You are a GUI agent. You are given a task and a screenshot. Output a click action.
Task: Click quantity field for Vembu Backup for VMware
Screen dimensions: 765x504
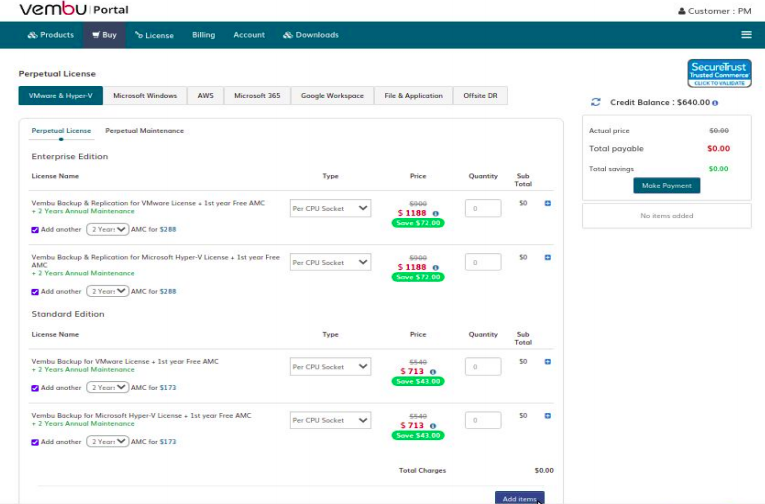[483, 367]
